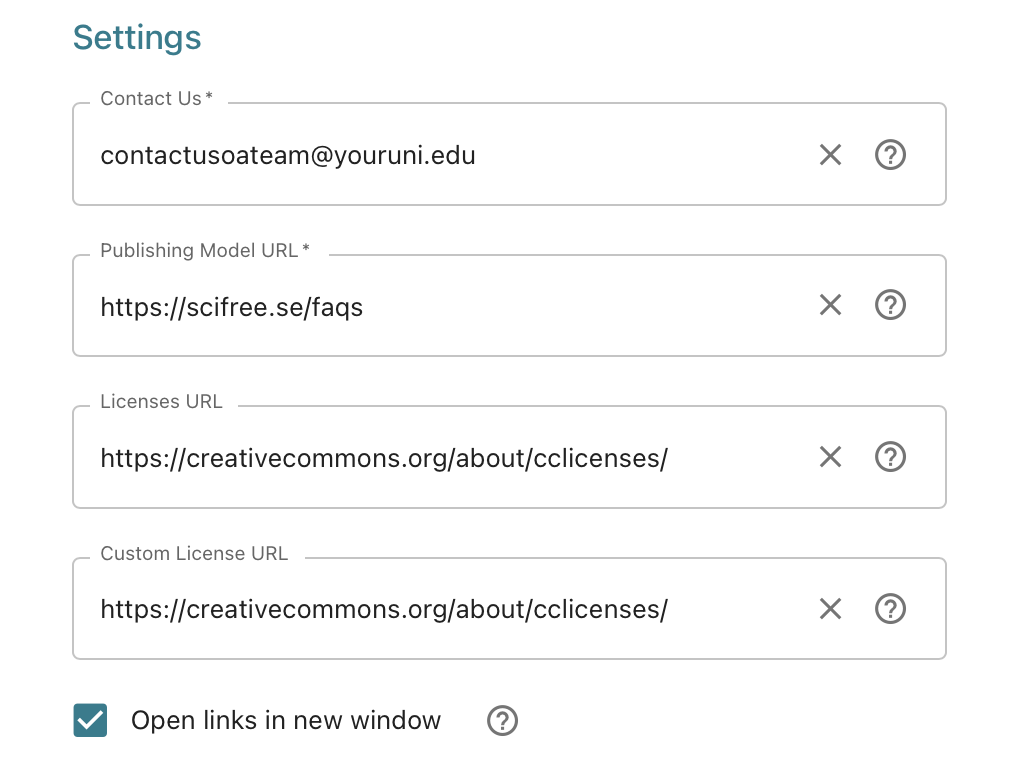
Task: Select the Publishing Model URL text
Action: (x=231, y=307)
